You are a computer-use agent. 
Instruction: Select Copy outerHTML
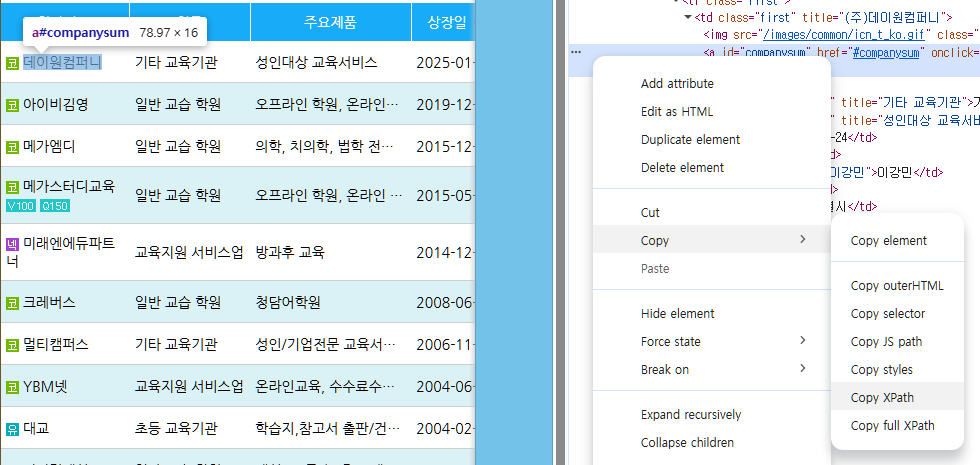(x=898, y=286)
